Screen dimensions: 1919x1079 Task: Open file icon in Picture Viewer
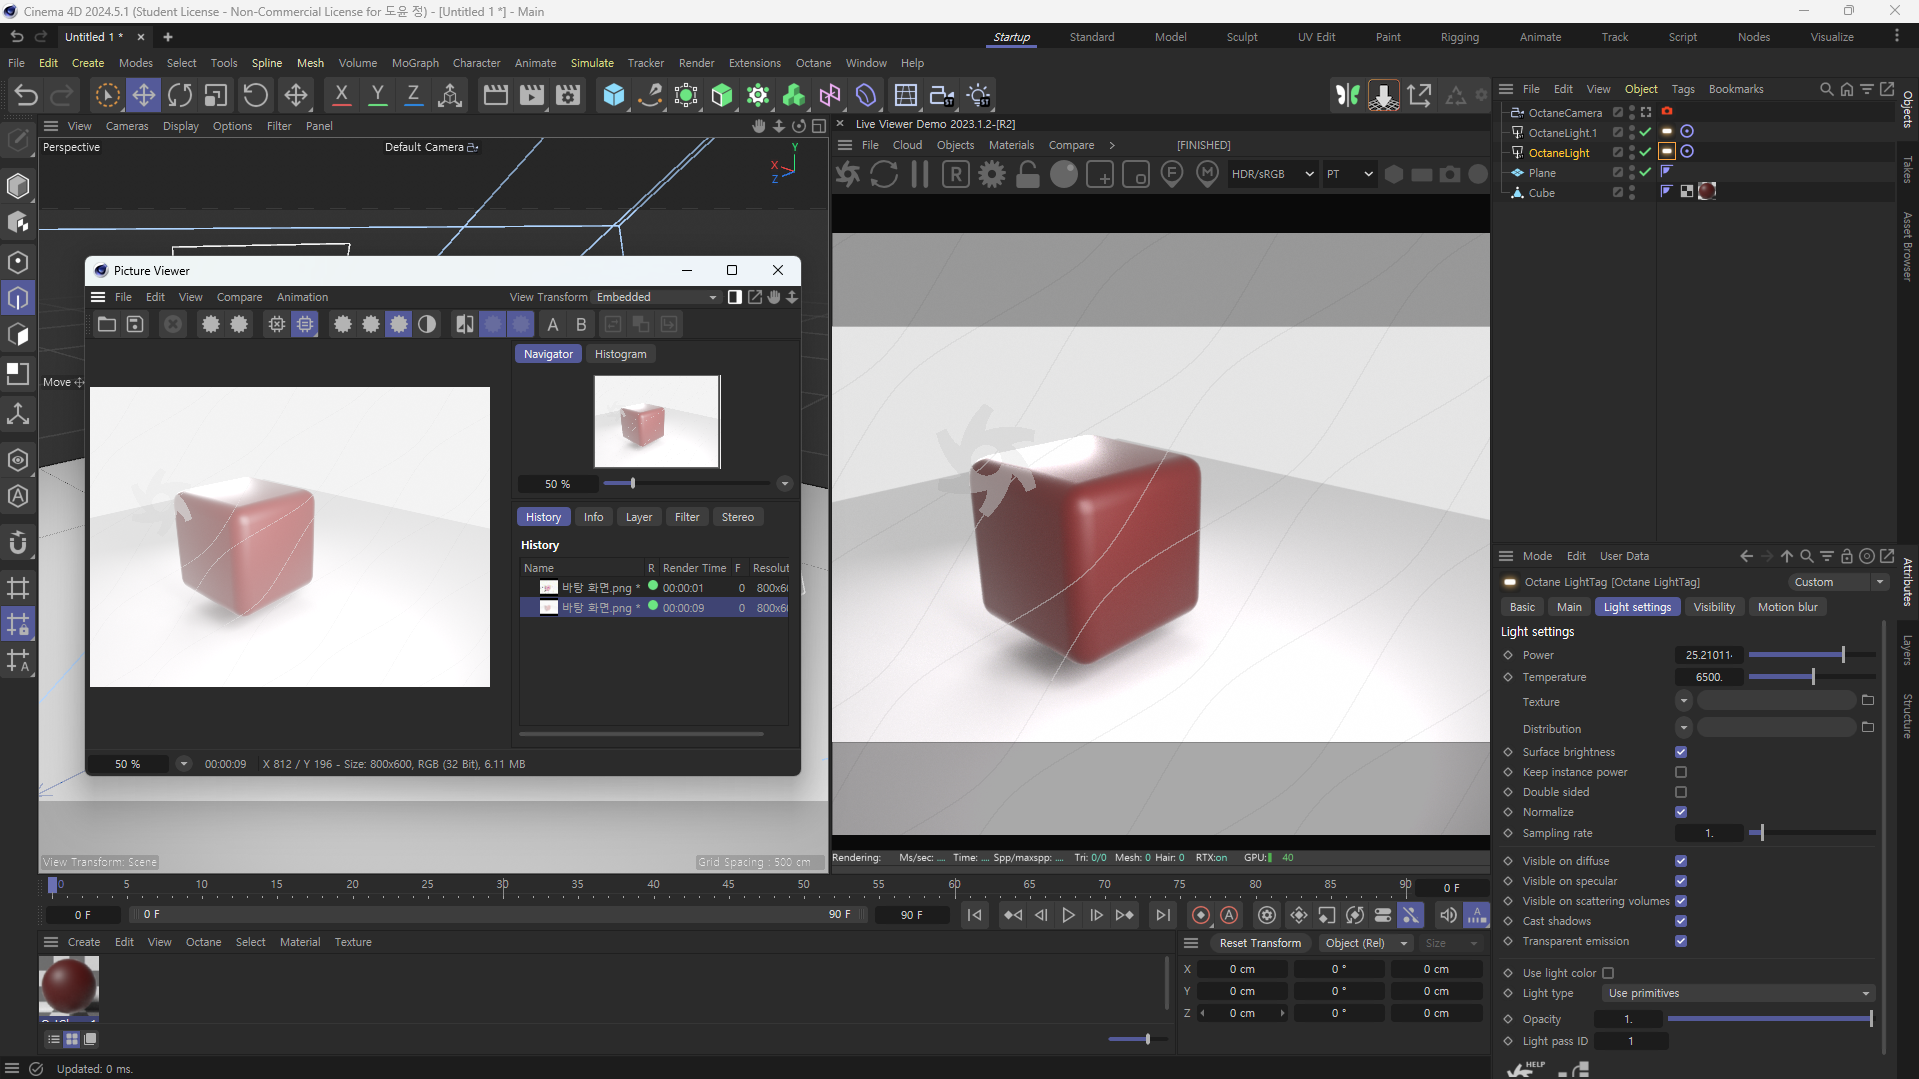coord(107,324)
